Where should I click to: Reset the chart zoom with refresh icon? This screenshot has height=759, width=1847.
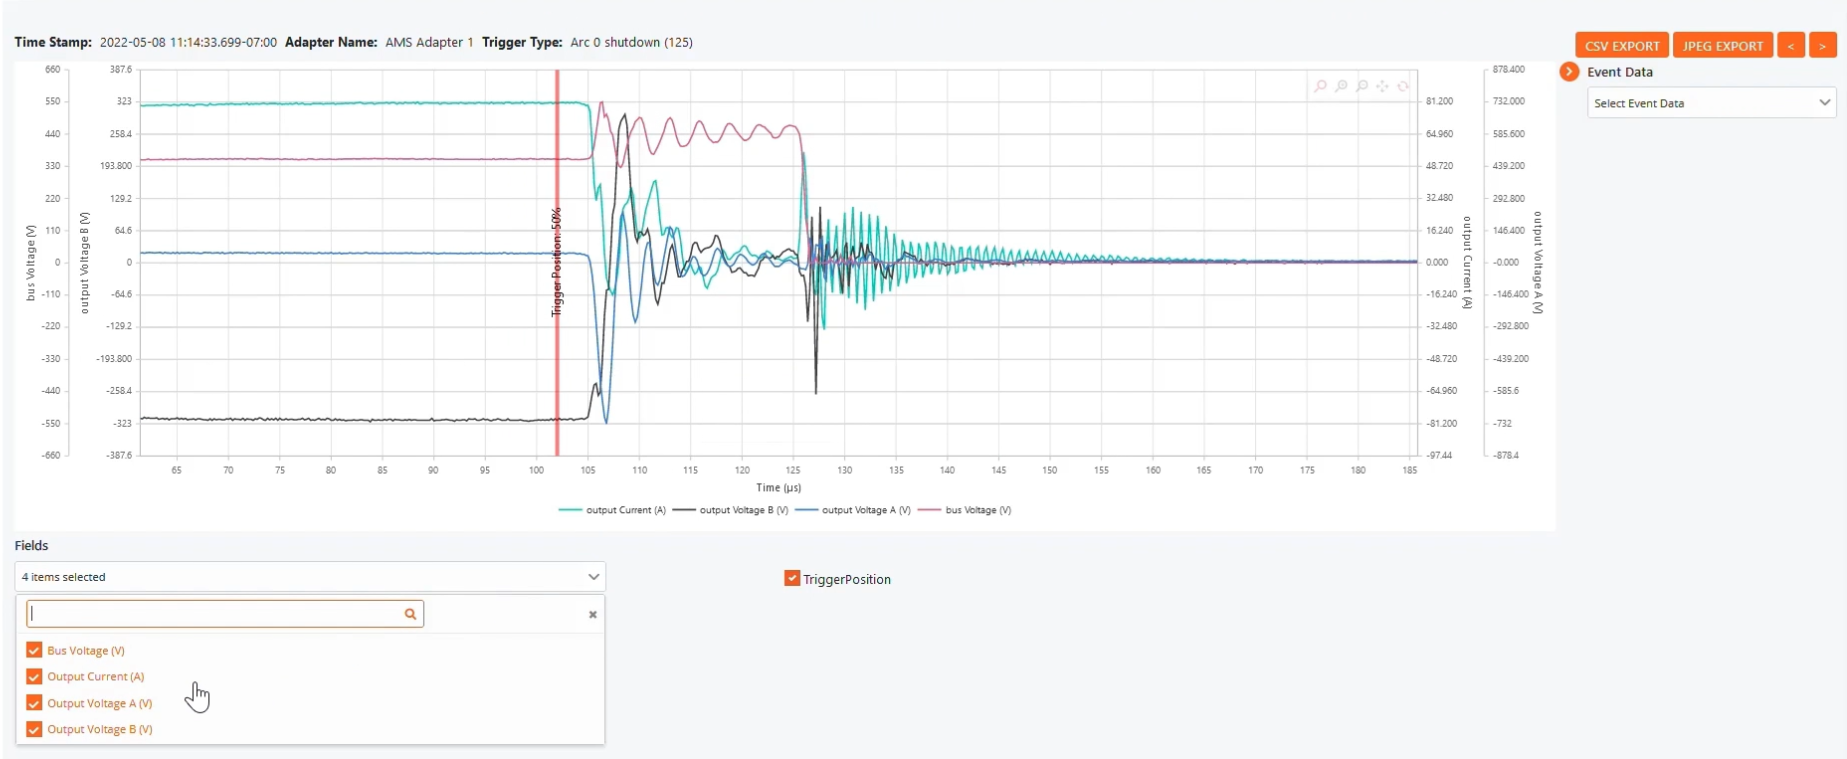point(1403,87)
